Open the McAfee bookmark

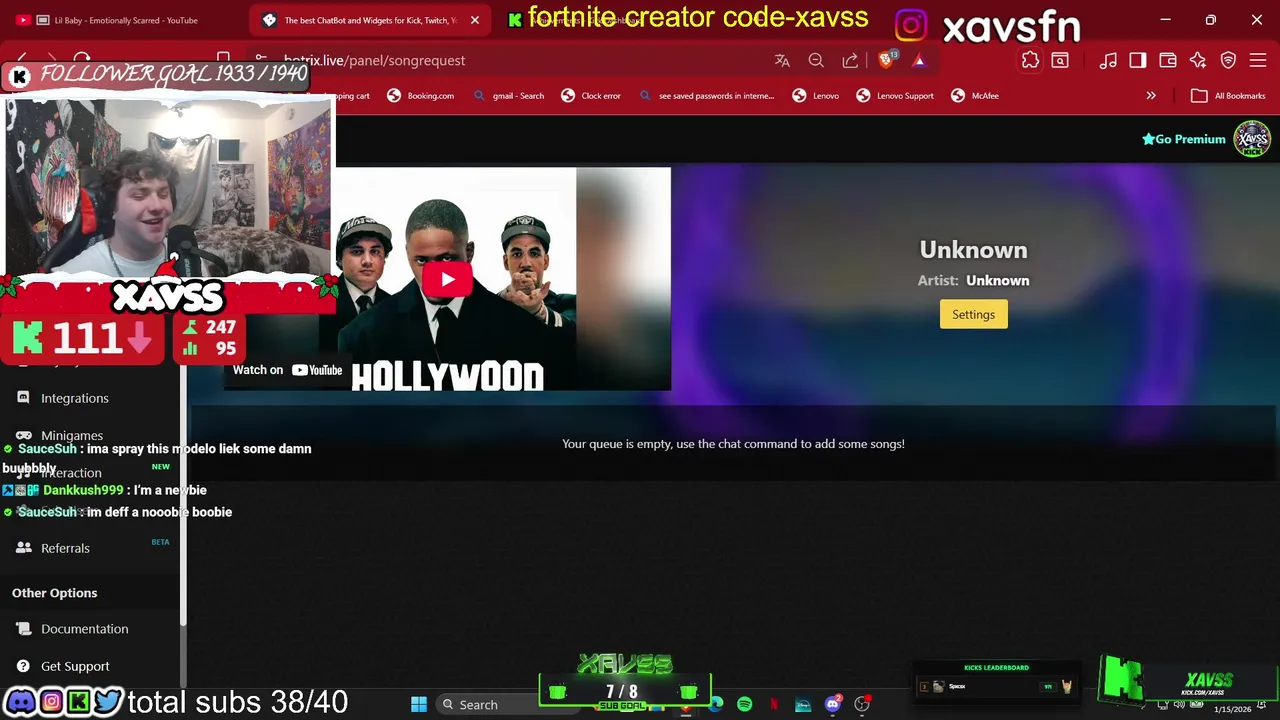(975, 96)
